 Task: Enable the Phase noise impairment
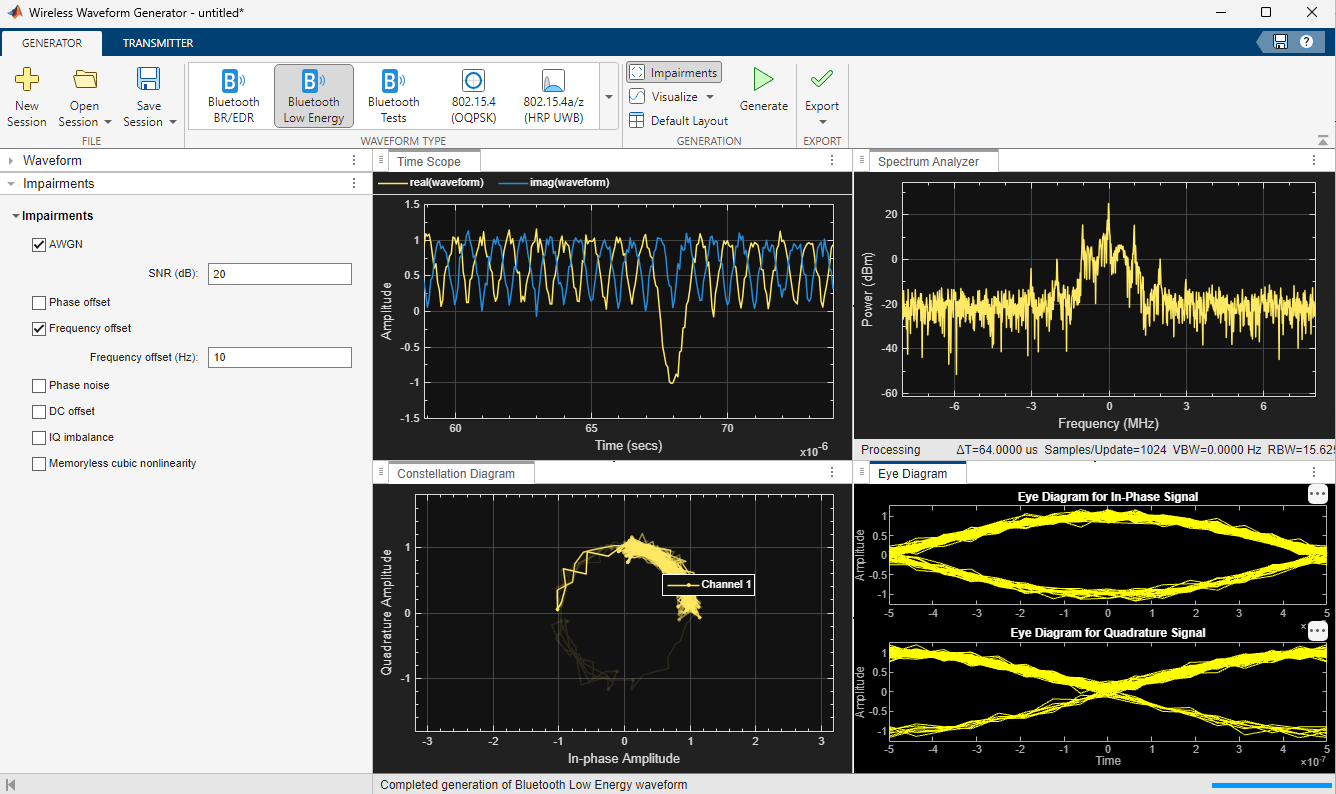(x=38, y=385)
